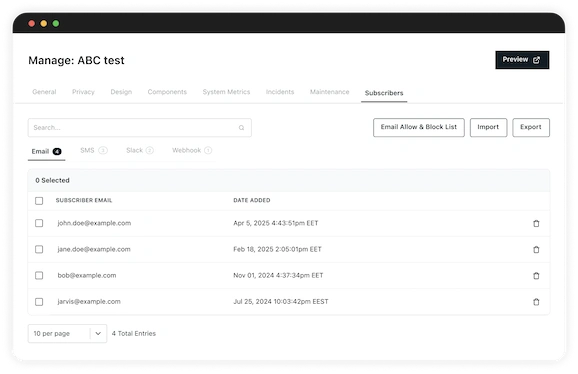
Task: Open the 10 per page dropdown
Action: point(67,333)
